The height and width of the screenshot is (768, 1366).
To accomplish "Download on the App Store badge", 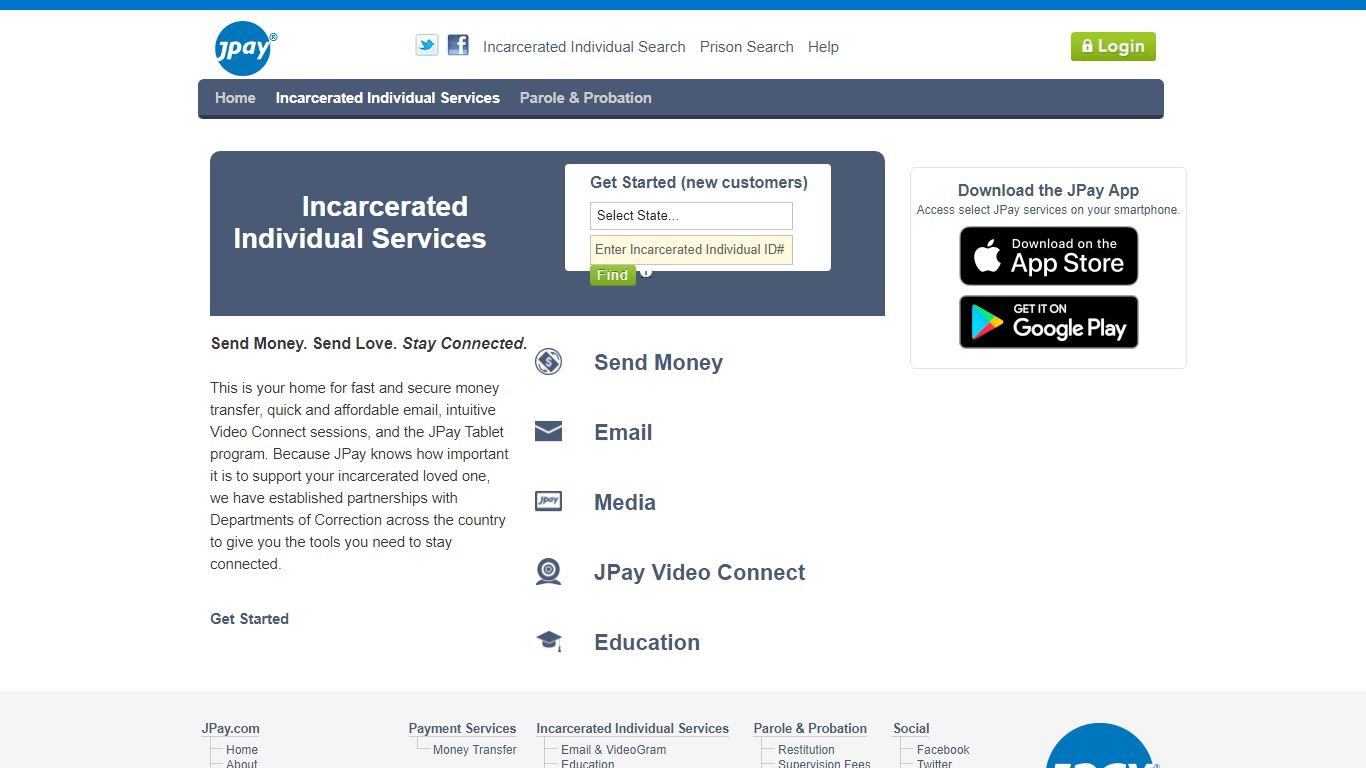I will pos(1048,256).
